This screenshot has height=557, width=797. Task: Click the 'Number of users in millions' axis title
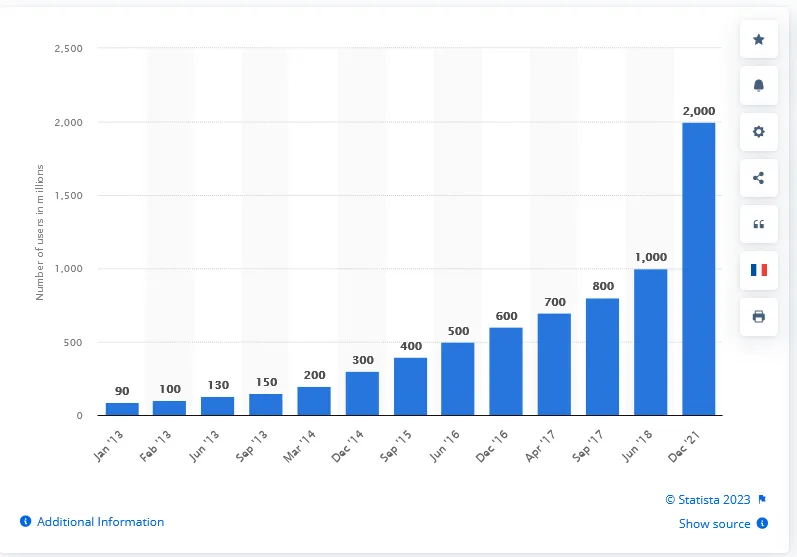(40, 232)
